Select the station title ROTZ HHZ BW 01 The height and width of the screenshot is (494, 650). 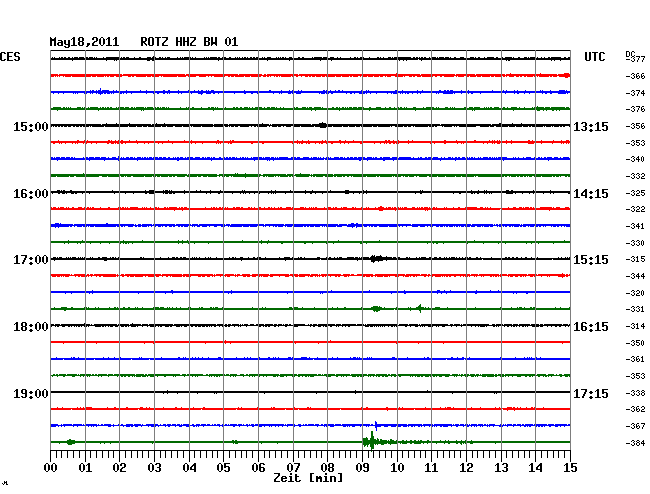pyautogui.click(x=189, y=42)
